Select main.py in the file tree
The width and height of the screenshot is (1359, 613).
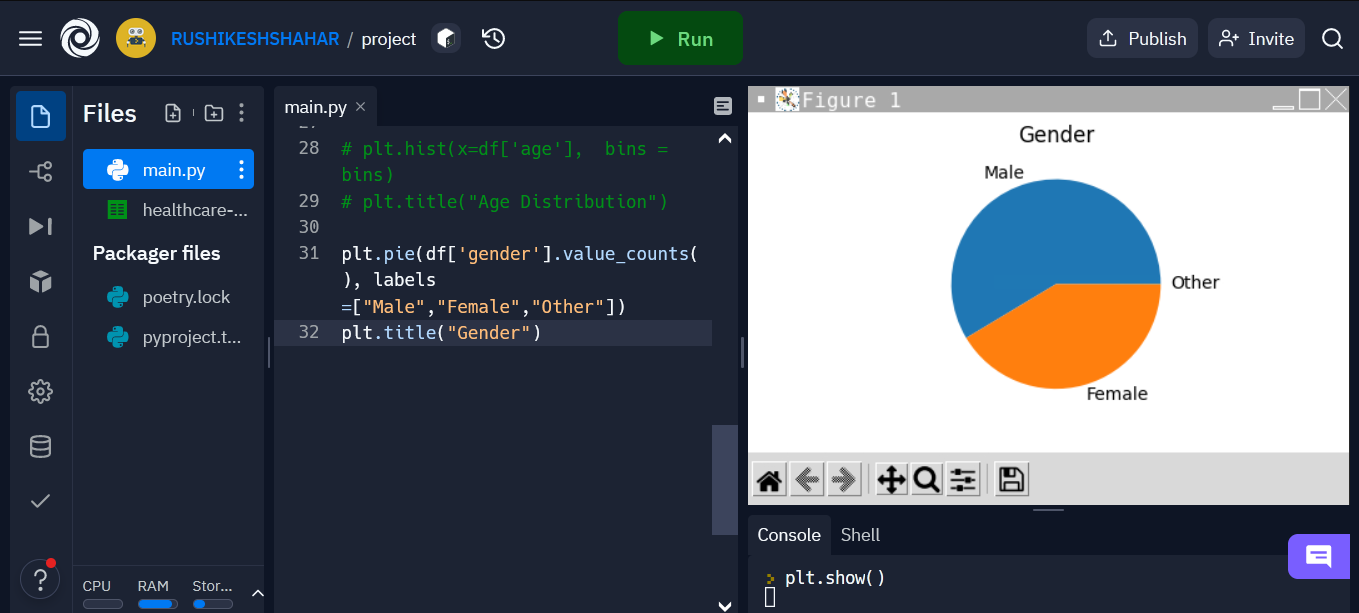168,170
